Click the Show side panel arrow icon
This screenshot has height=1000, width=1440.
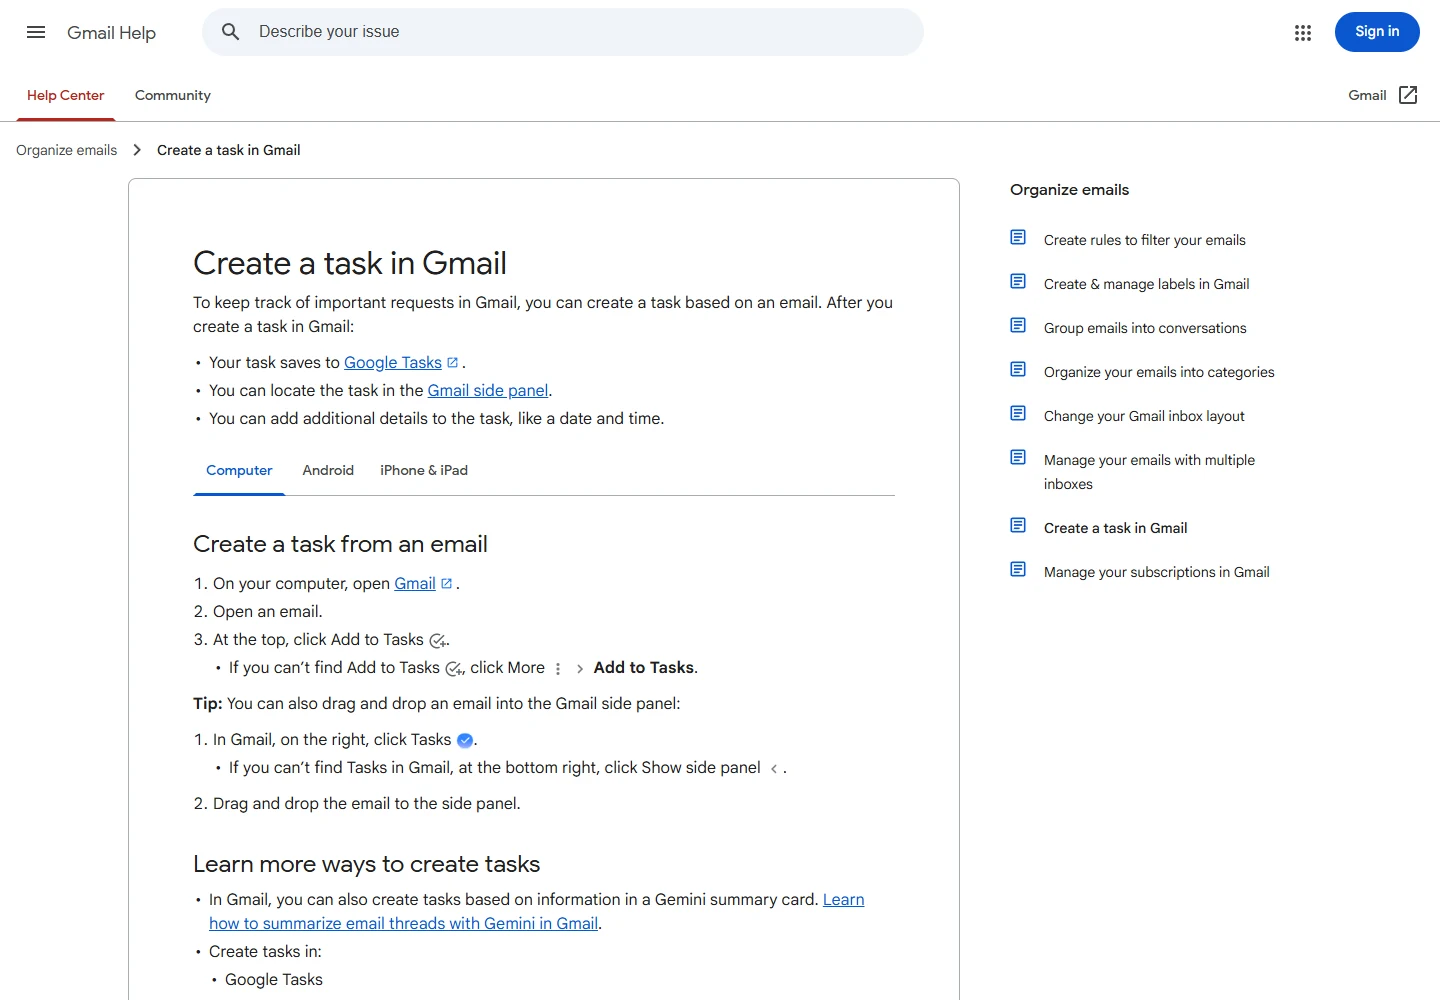(773, 769)
